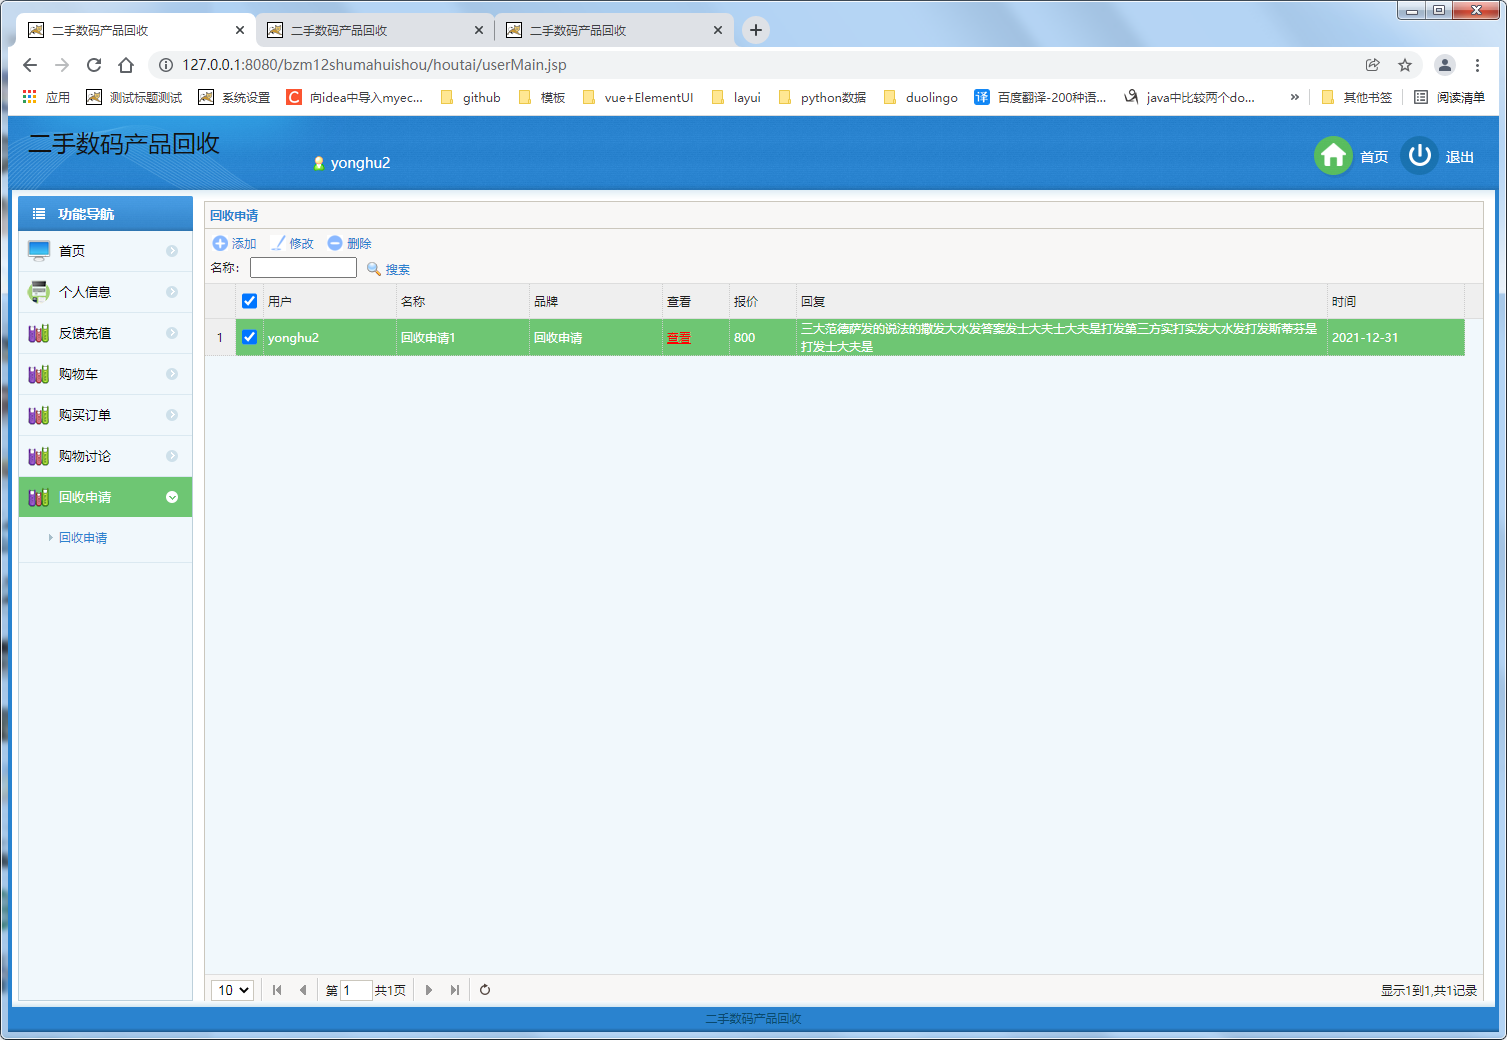Expand 反馈充值 sidebar arrow
This screenshot has height=1040, width=1507.
point(172,333)
